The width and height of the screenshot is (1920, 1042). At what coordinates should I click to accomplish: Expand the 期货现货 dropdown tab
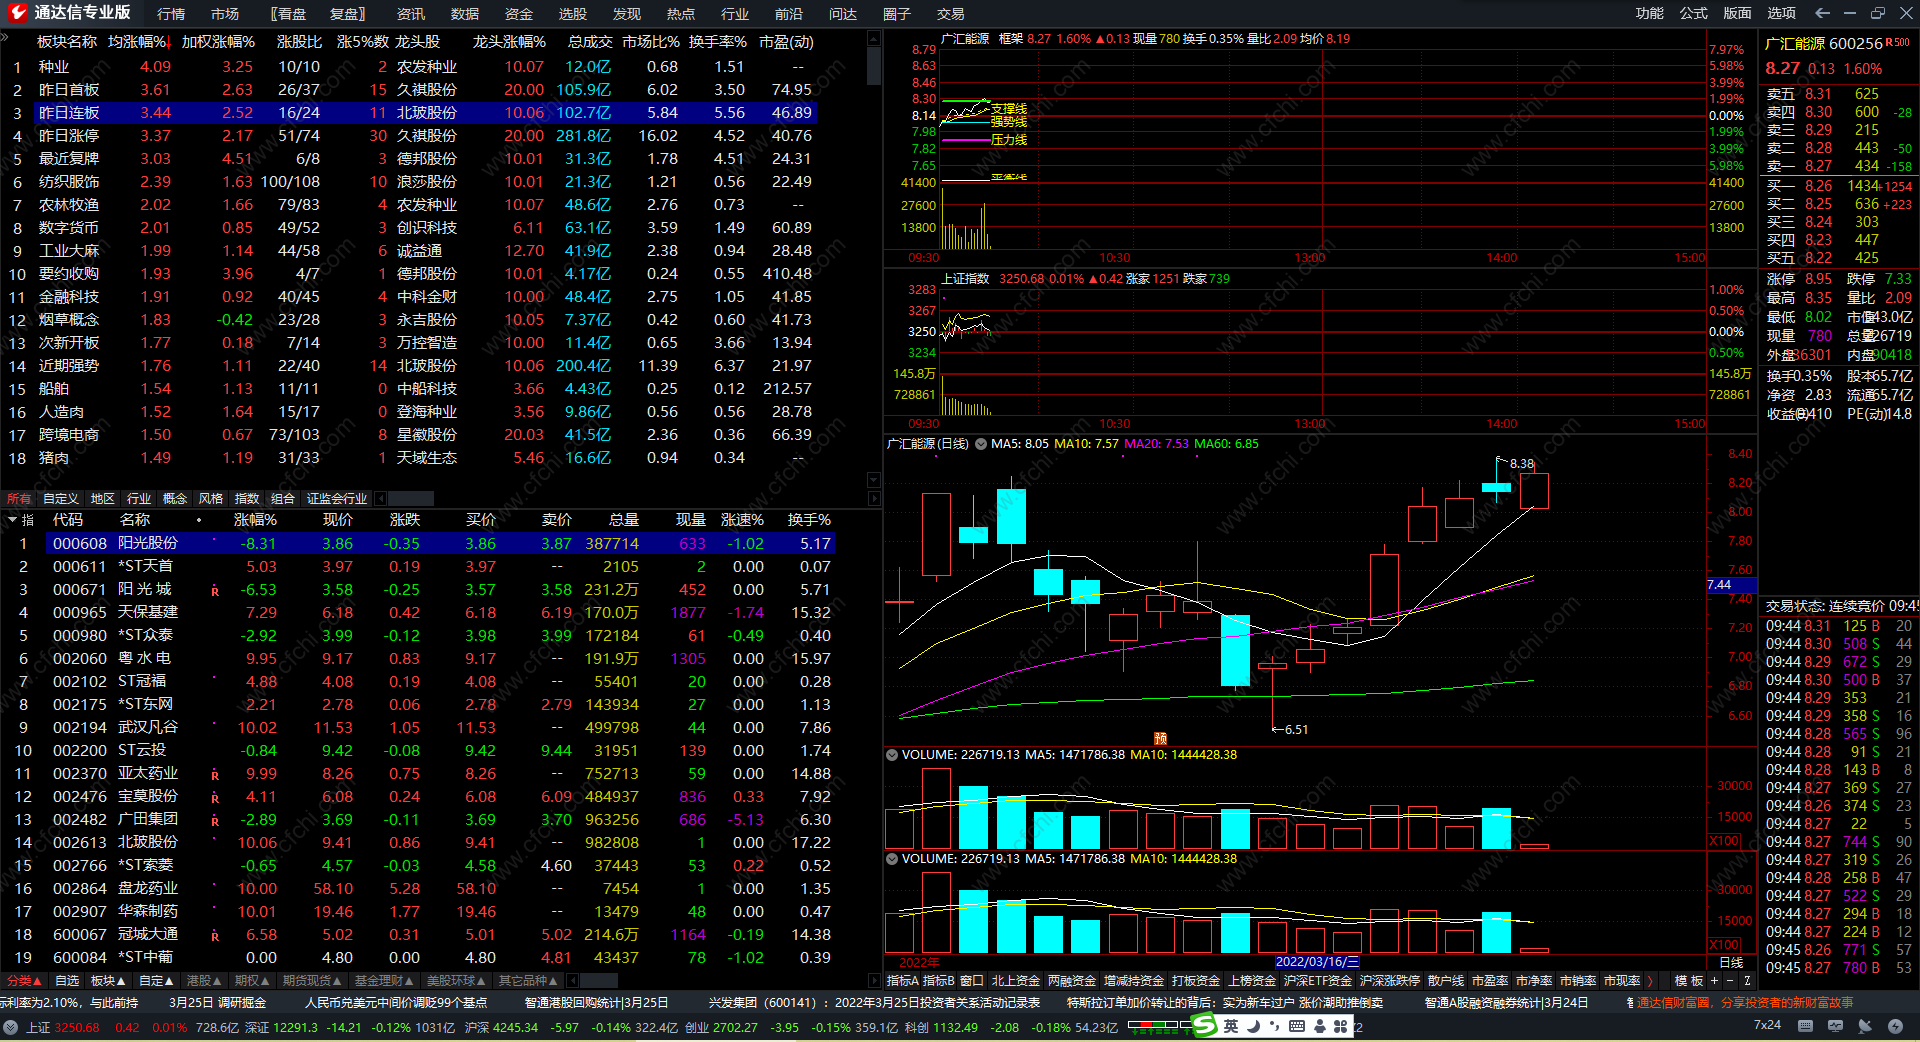(x=313, y=981)
